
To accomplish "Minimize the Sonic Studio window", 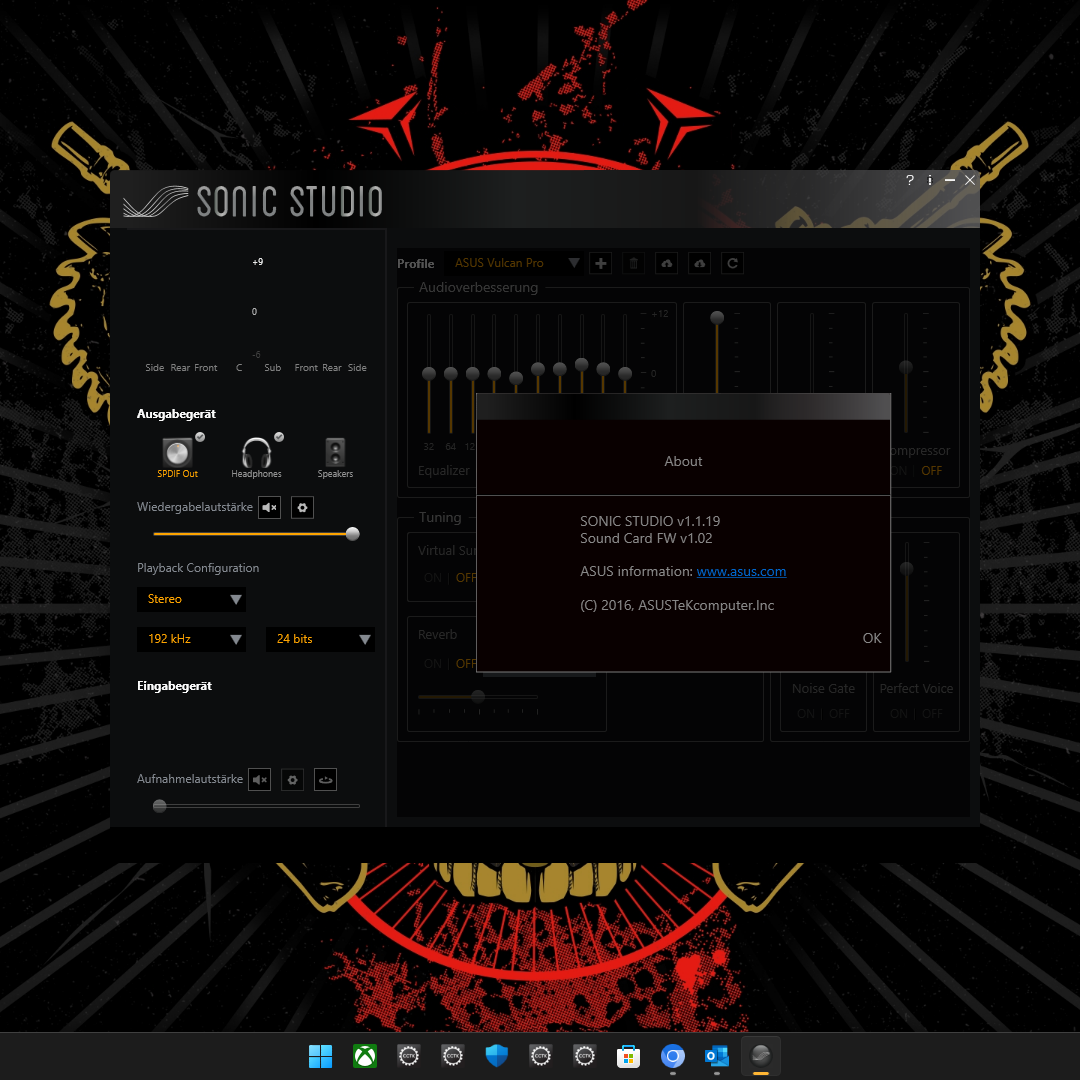I will [x=950, y=180].
